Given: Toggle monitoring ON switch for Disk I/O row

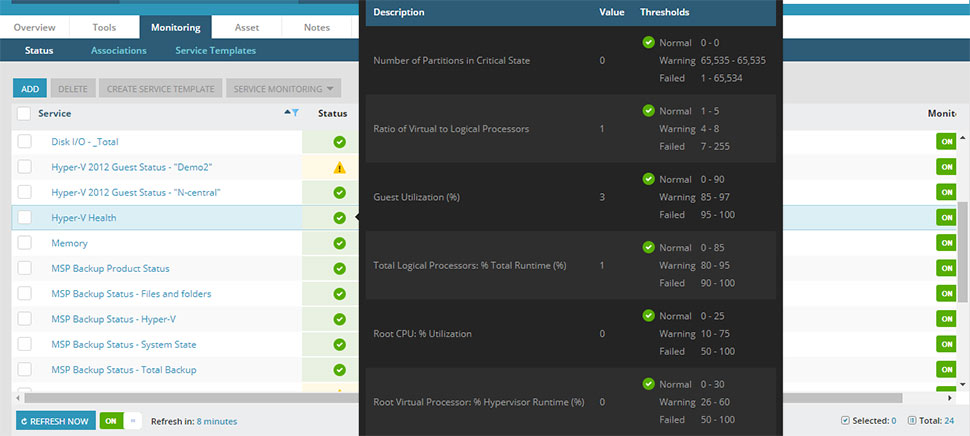Looking at the screenshot, I should pos(946,142).
